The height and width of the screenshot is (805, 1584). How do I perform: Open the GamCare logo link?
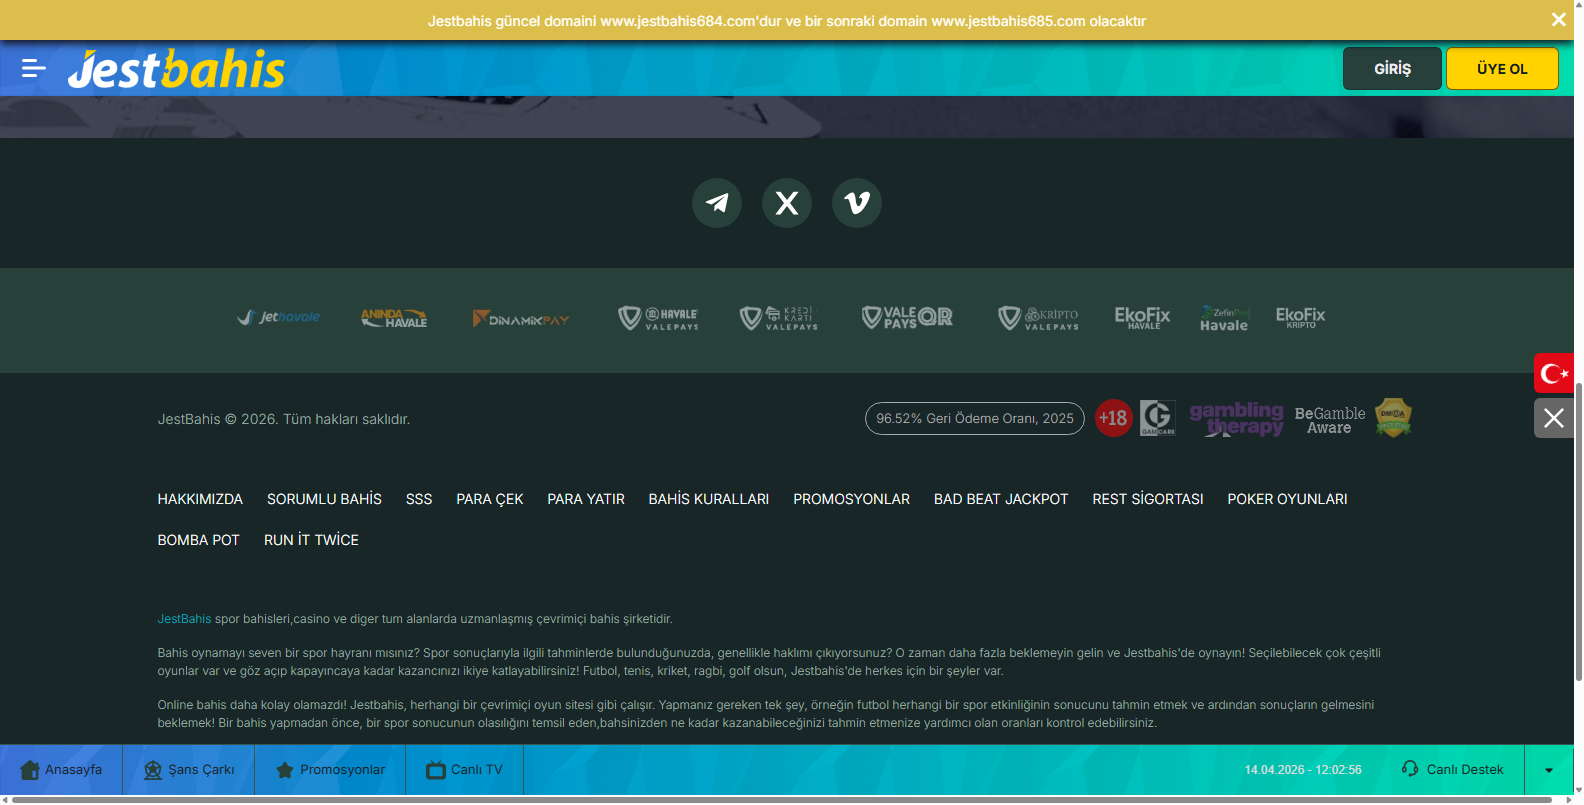[x=1158, y=418]
